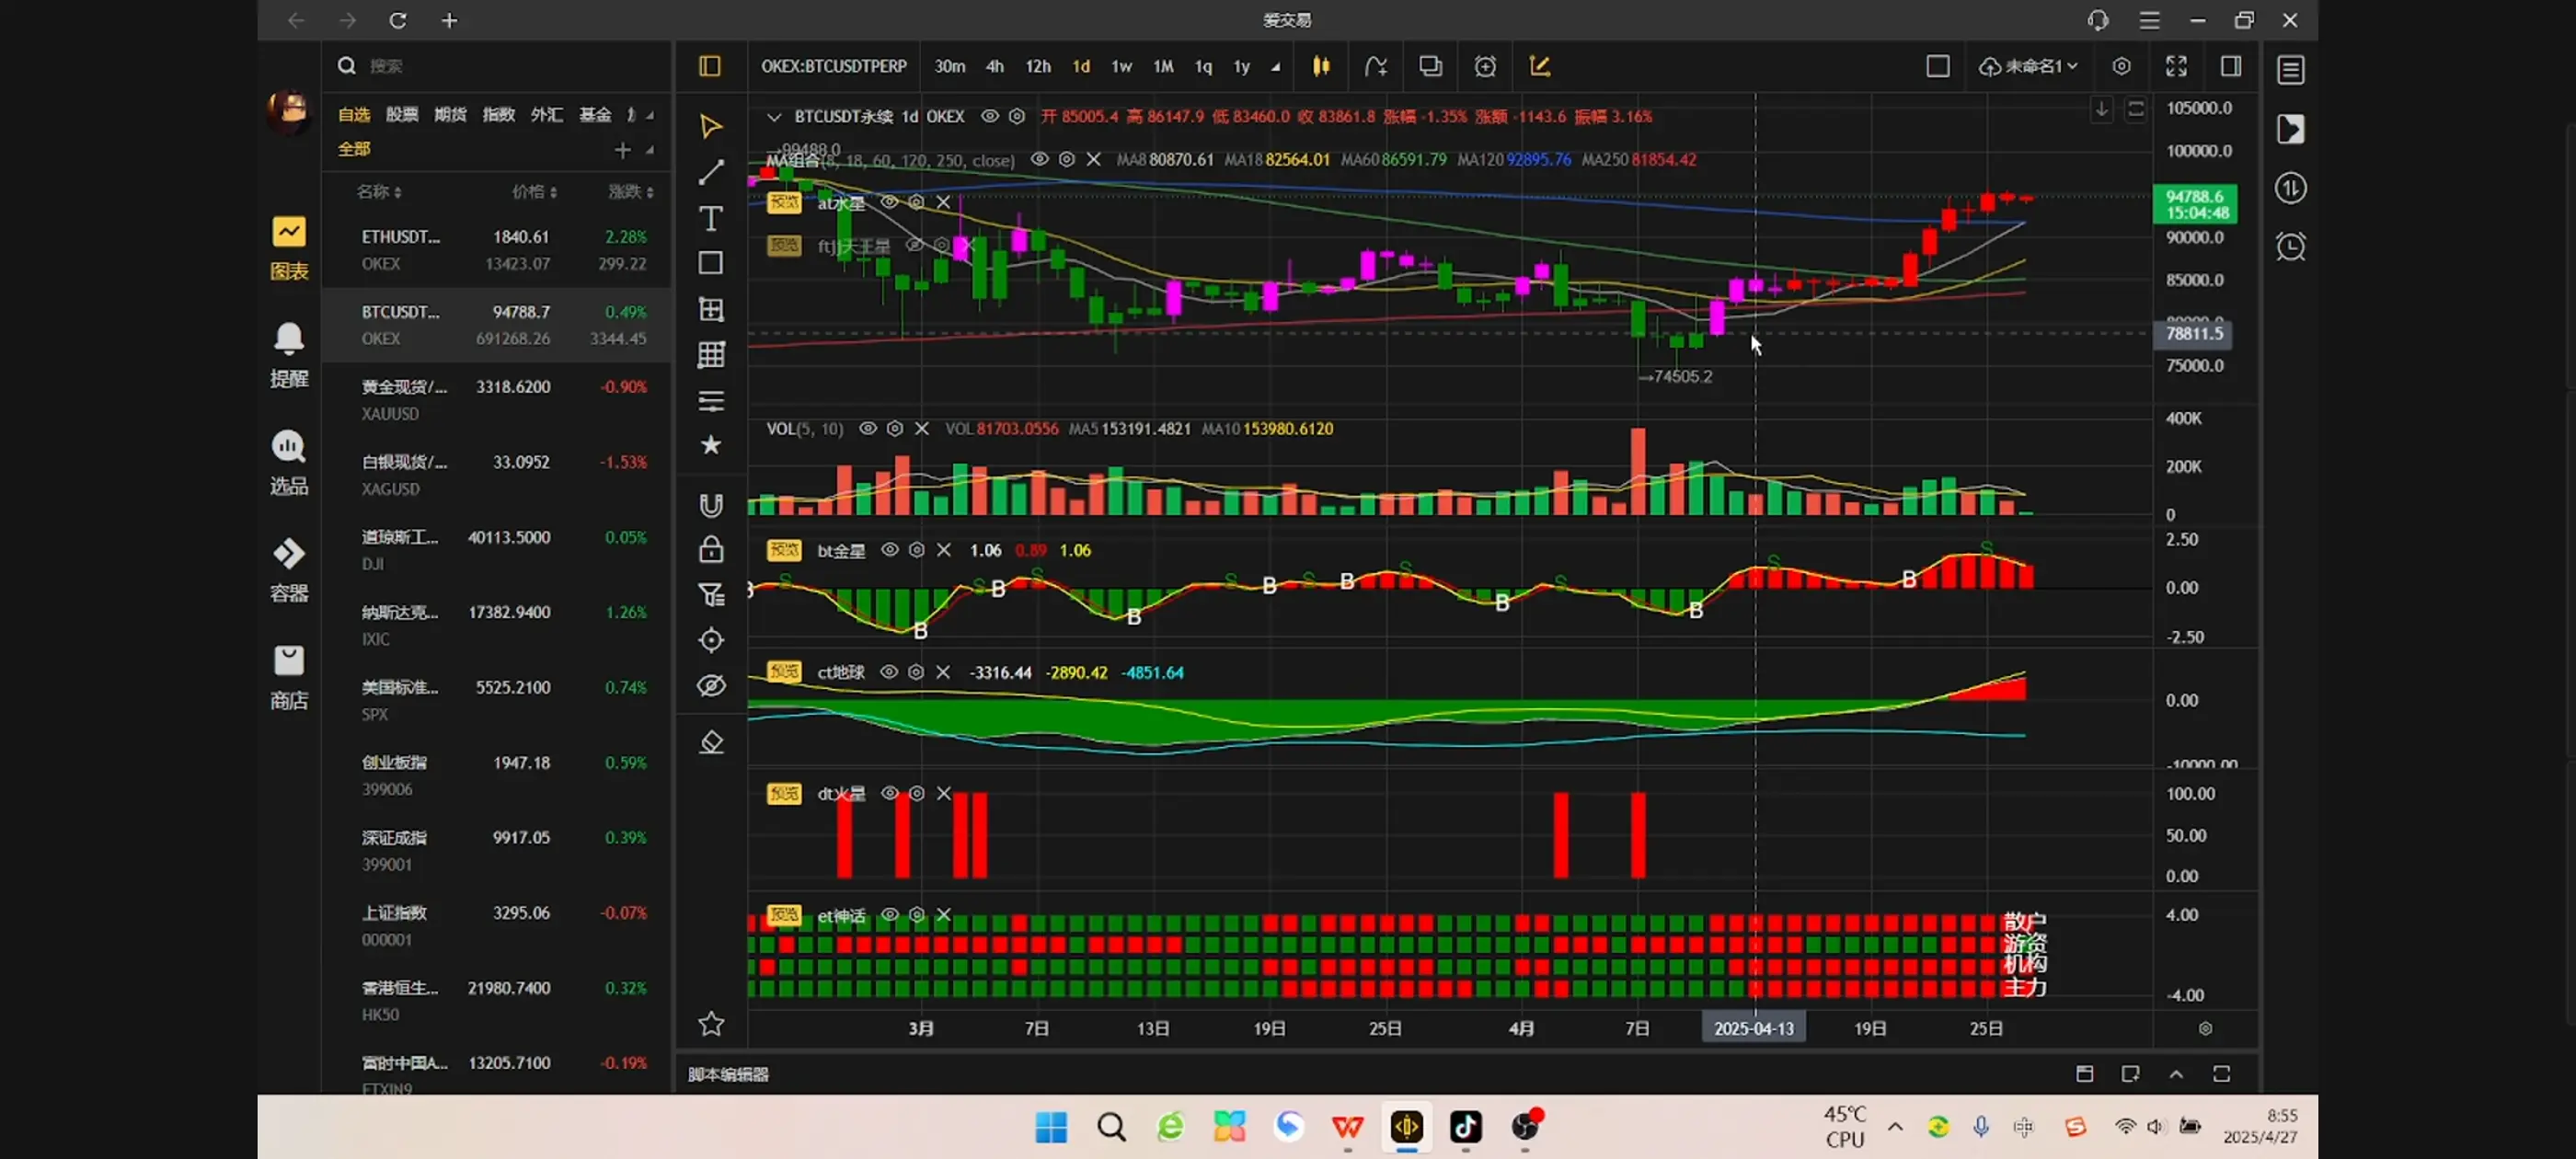Set chart timeframe to 4h
The image size is (2576, 1159).
(994, 66)
